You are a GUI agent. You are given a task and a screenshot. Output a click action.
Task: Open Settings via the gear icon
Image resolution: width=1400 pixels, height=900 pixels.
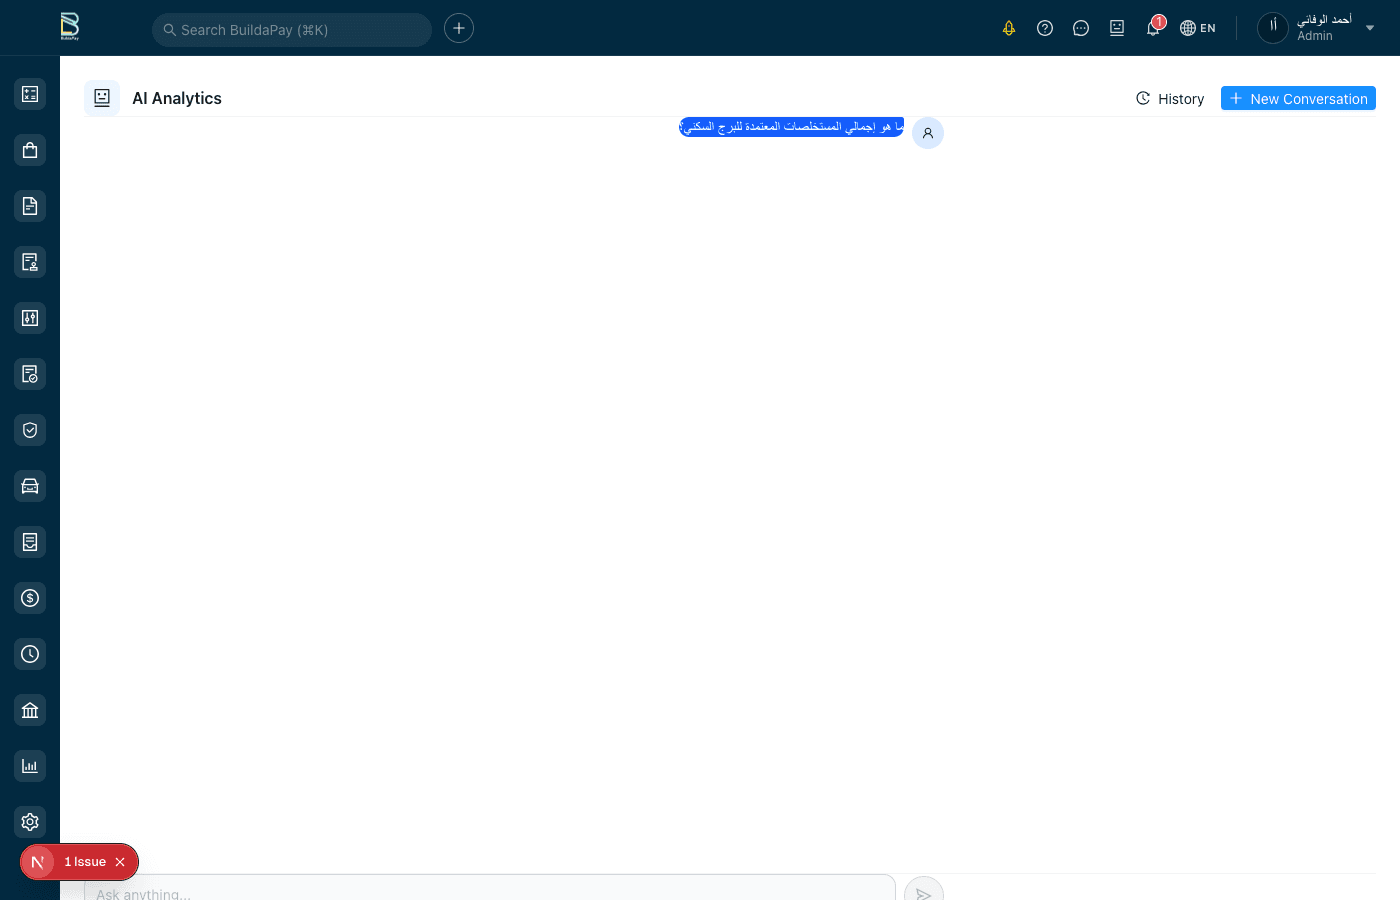[30, 821]
